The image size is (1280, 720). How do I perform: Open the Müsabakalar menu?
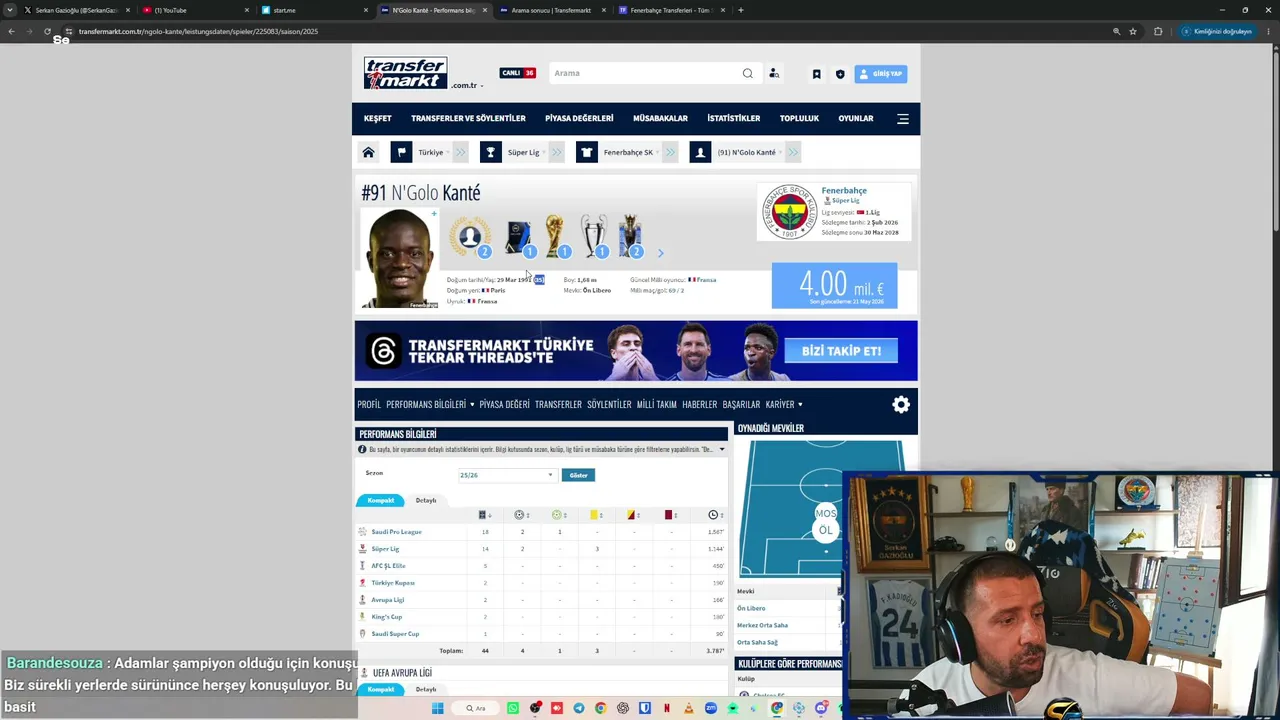click(660, 118)
